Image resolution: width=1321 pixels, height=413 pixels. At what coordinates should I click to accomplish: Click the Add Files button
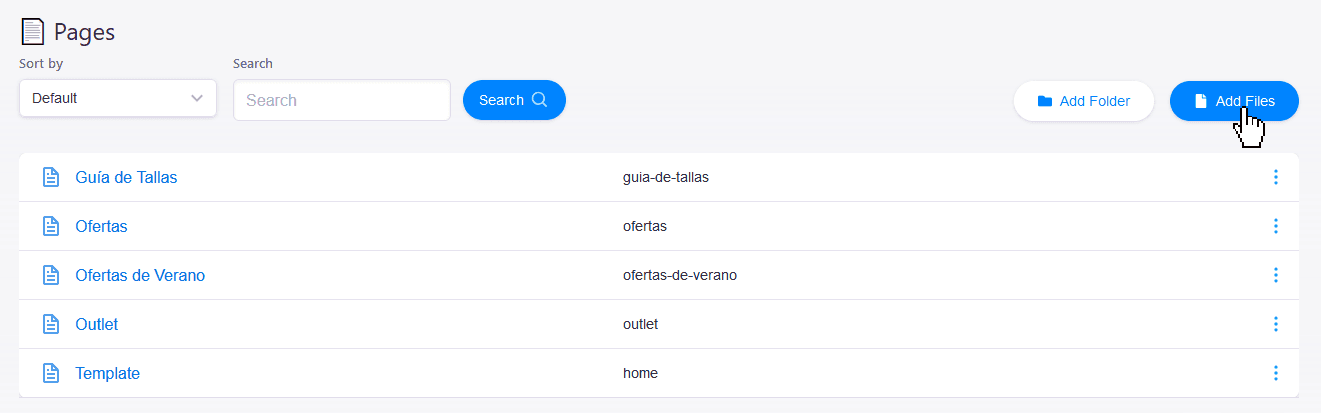(1234, 101)
